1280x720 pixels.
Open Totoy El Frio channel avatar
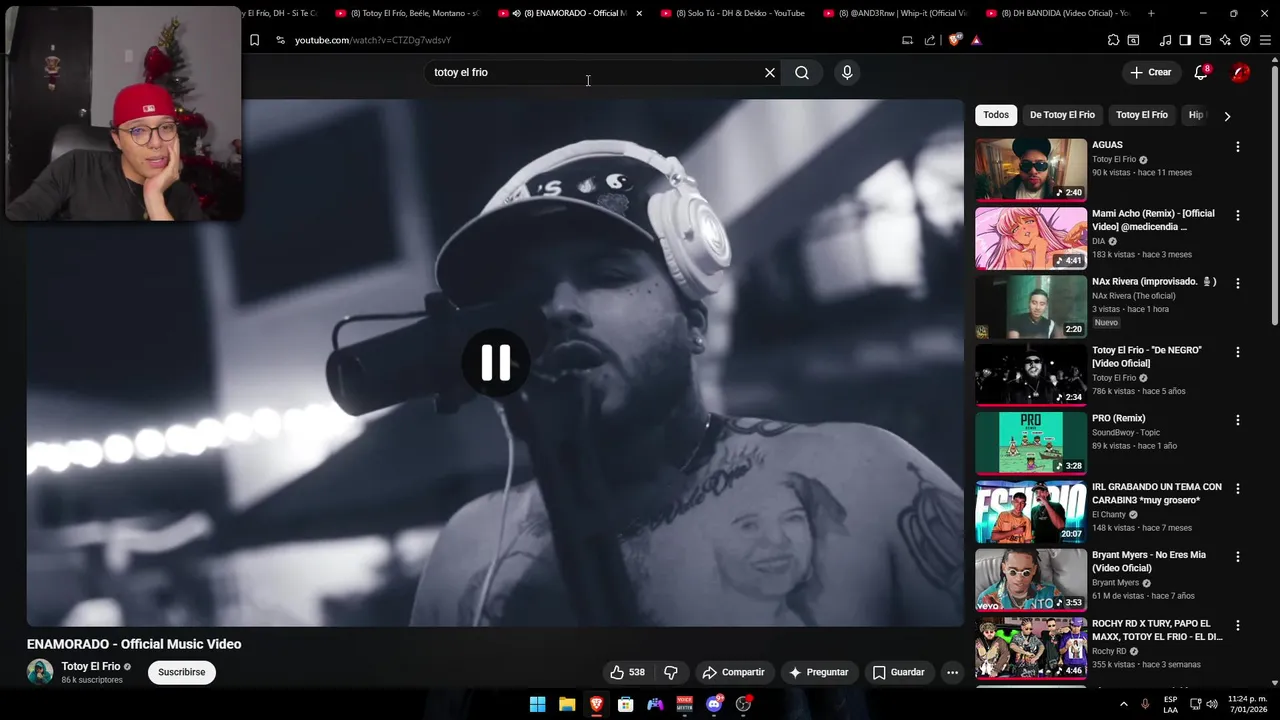tap(40, 672)
